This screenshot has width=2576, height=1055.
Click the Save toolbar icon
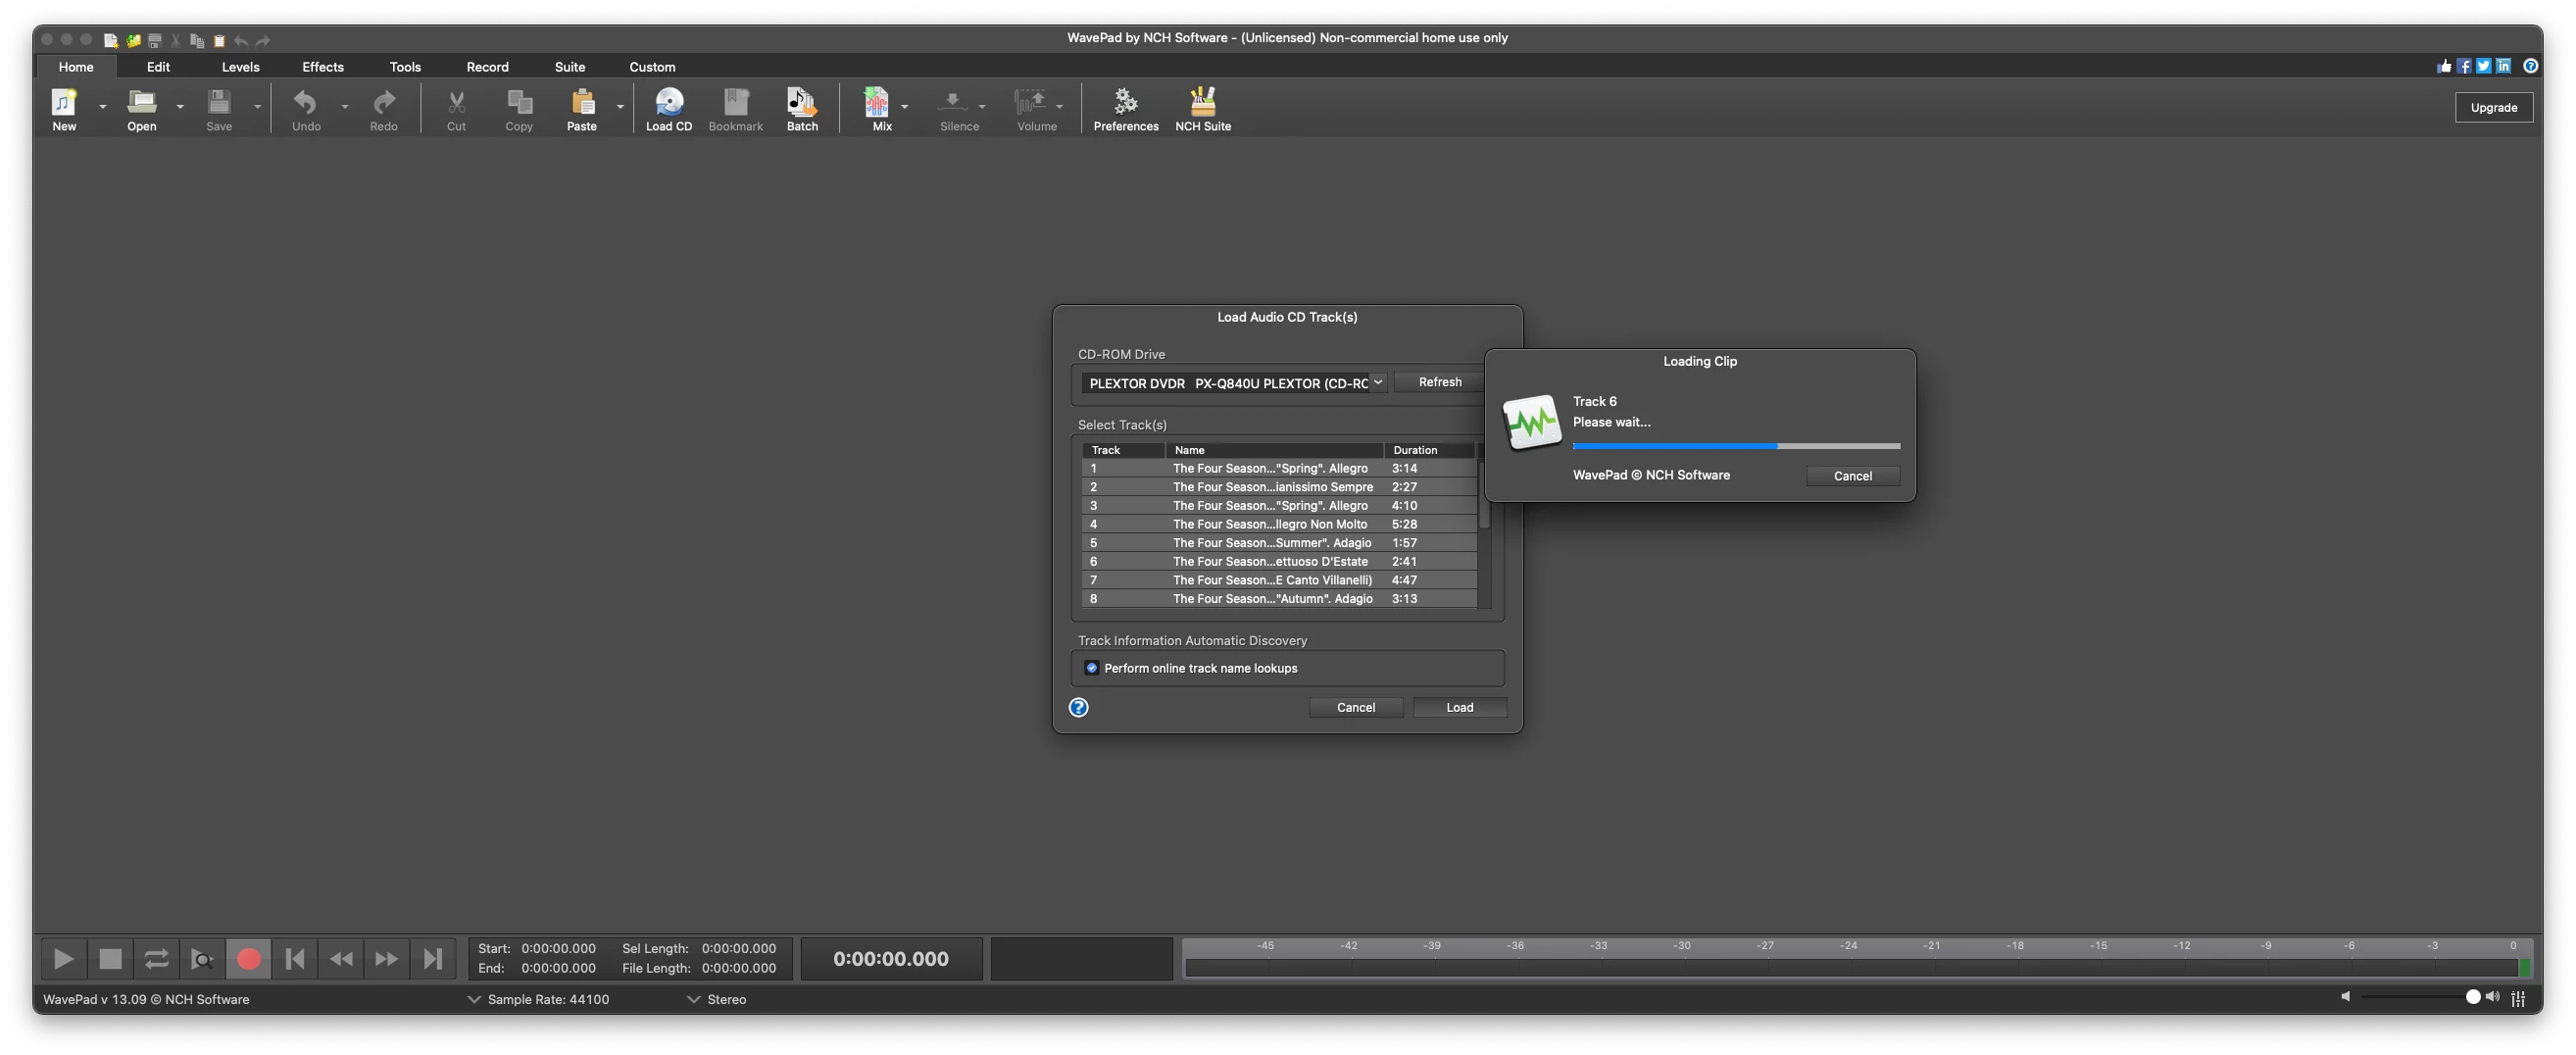[219, 109]
